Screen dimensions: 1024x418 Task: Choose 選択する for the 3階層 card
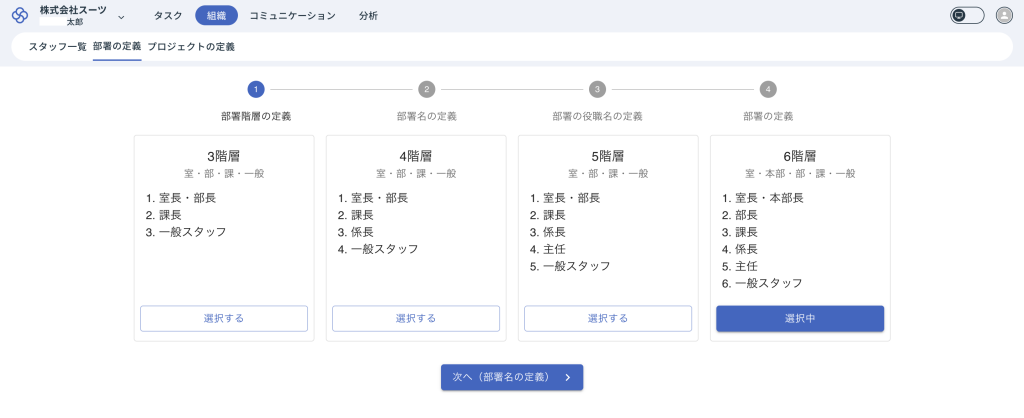(224, 318)
